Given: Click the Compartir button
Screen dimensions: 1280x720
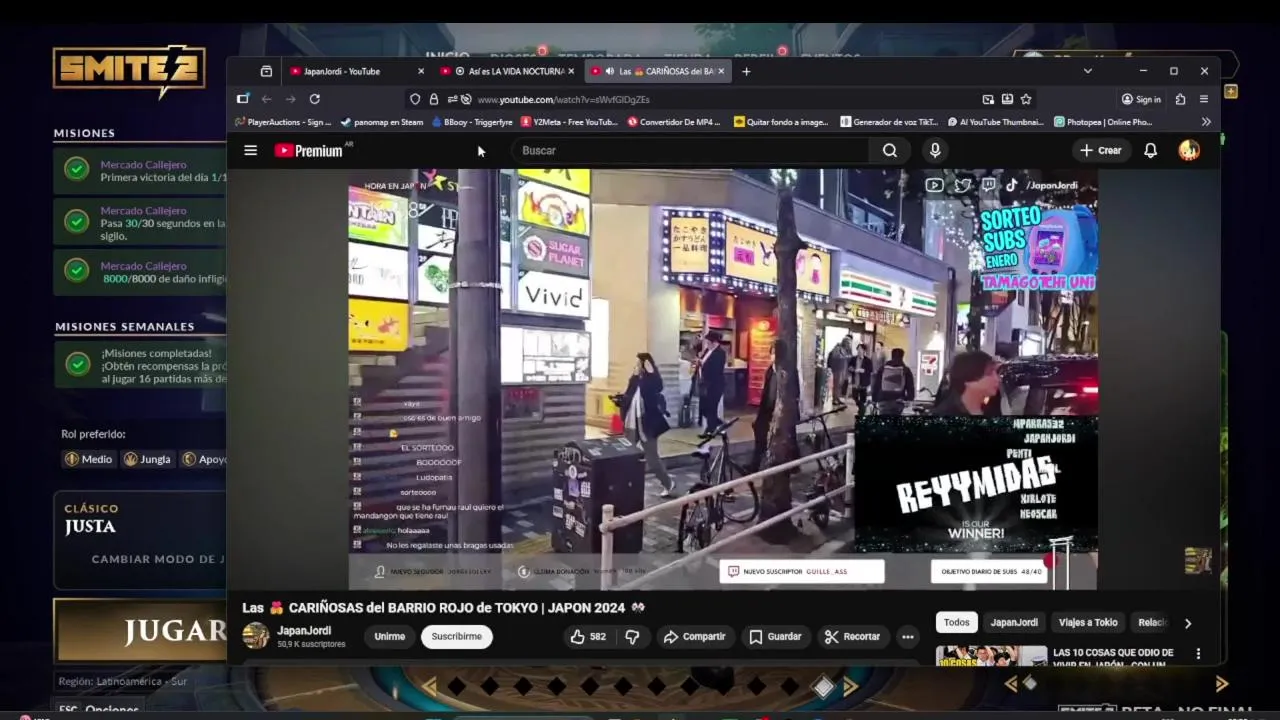Looking at the screenshot, I should pyautogui.click(x=695, y=636).
